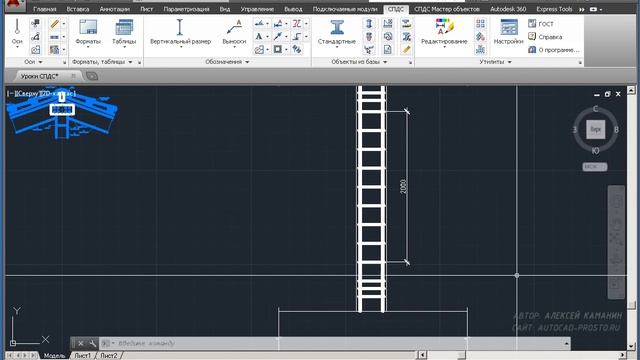The height and width of the screenshot is (360, 640).
Task: Rotate the view north via ViewCube С
Action: [595, 109]
